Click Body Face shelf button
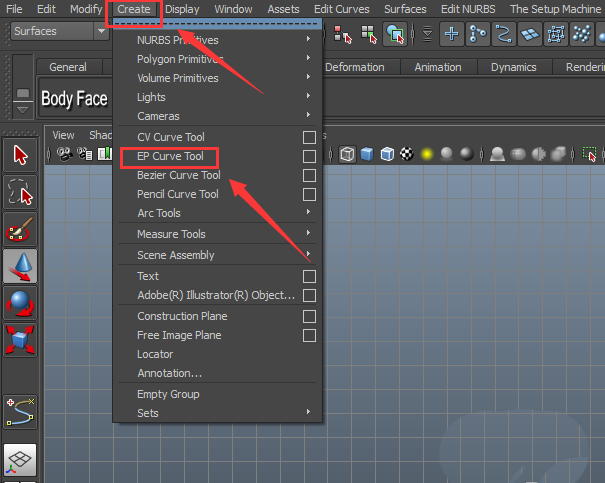Image resolution: width=605 pixels, height=483 pixels. [x=74, y=98]
